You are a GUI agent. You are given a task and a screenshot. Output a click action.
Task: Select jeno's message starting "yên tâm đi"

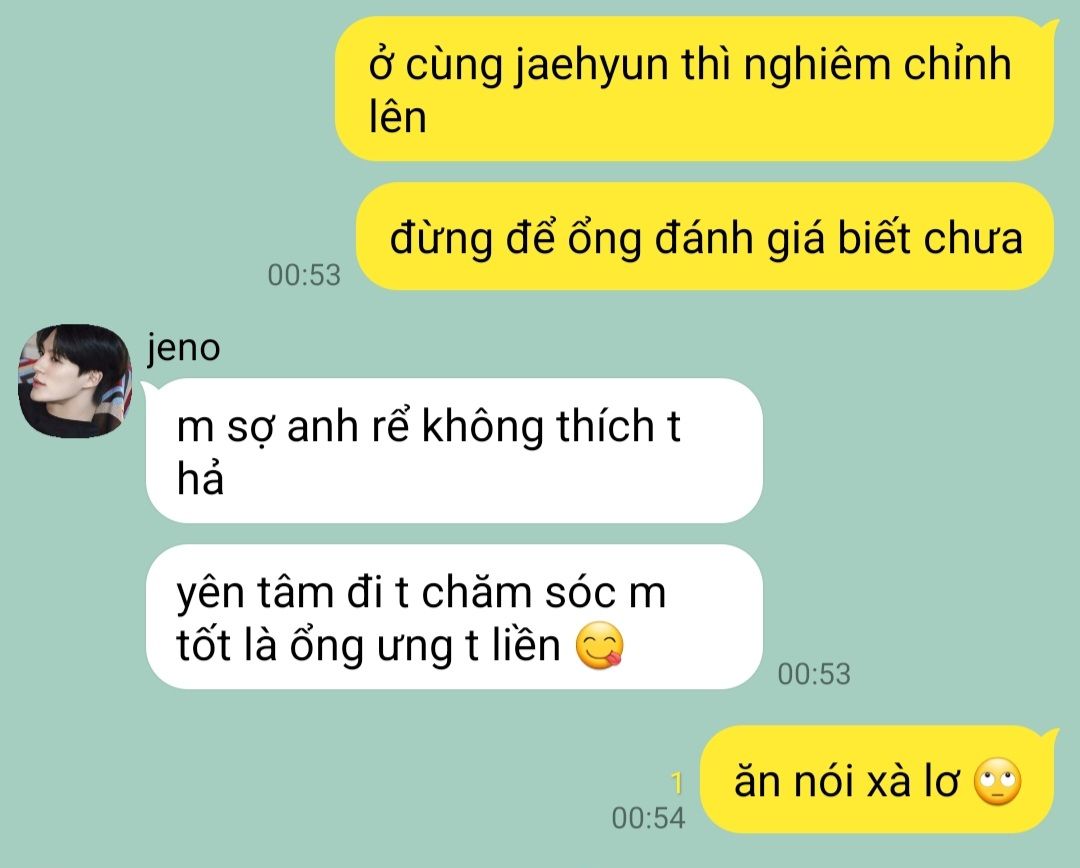coord(455,617)
